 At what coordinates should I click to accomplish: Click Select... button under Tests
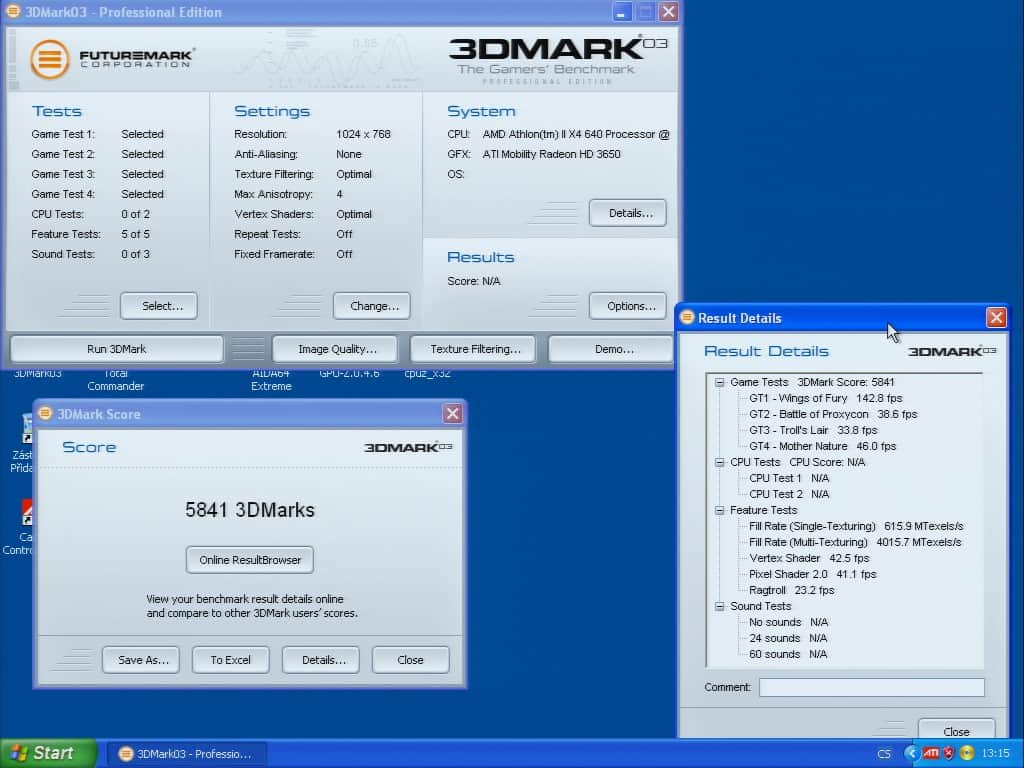pos(159,306)
